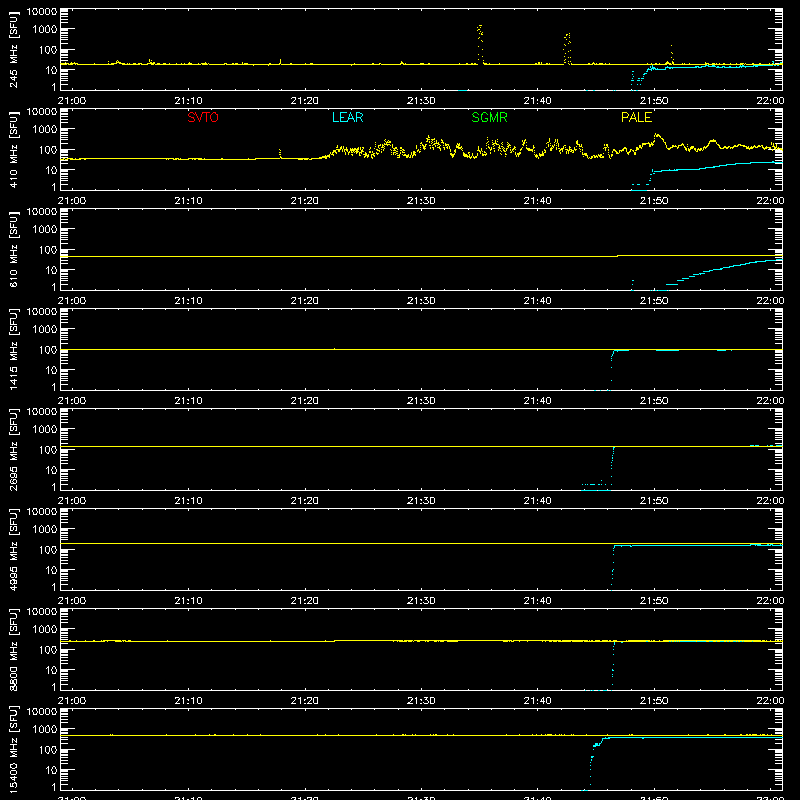Click the 10000 tick label on 245 MHz axis

tap(42, 12)
